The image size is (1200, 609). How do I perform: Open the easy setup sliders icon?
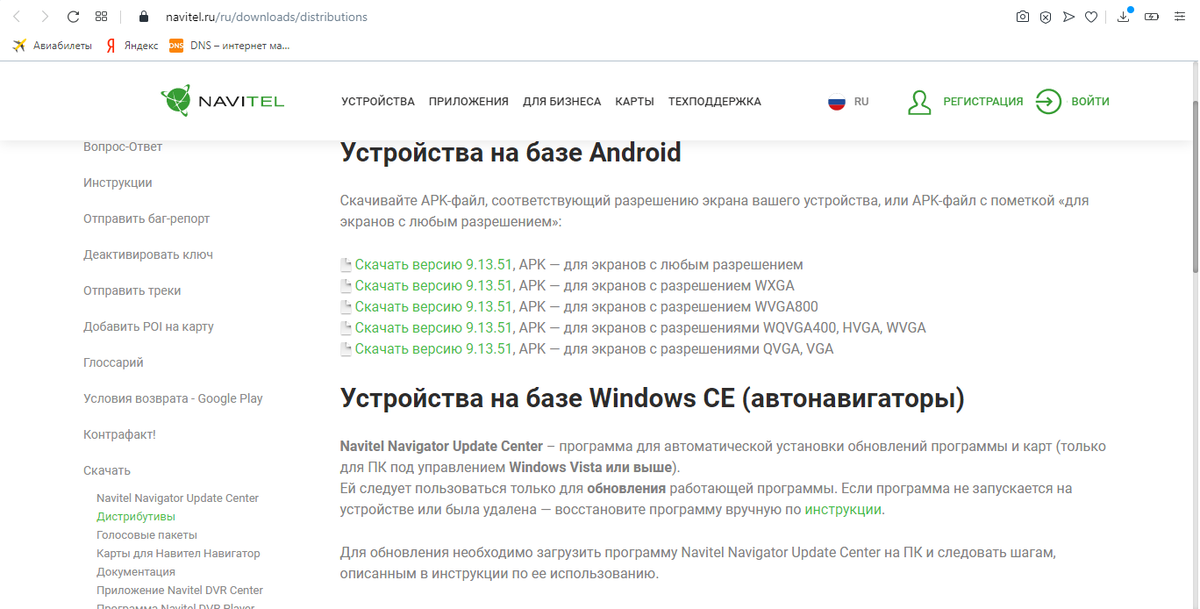pyautogui.click(x=1180, y=17)
